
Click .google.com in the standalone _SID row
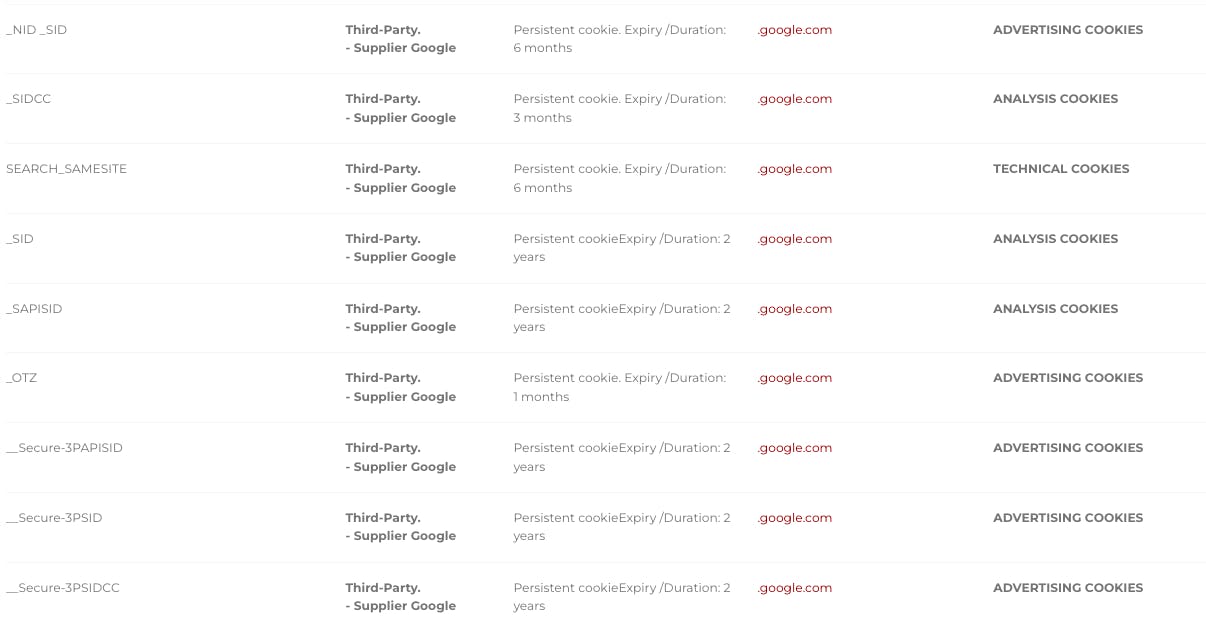[x=795, y=239]
